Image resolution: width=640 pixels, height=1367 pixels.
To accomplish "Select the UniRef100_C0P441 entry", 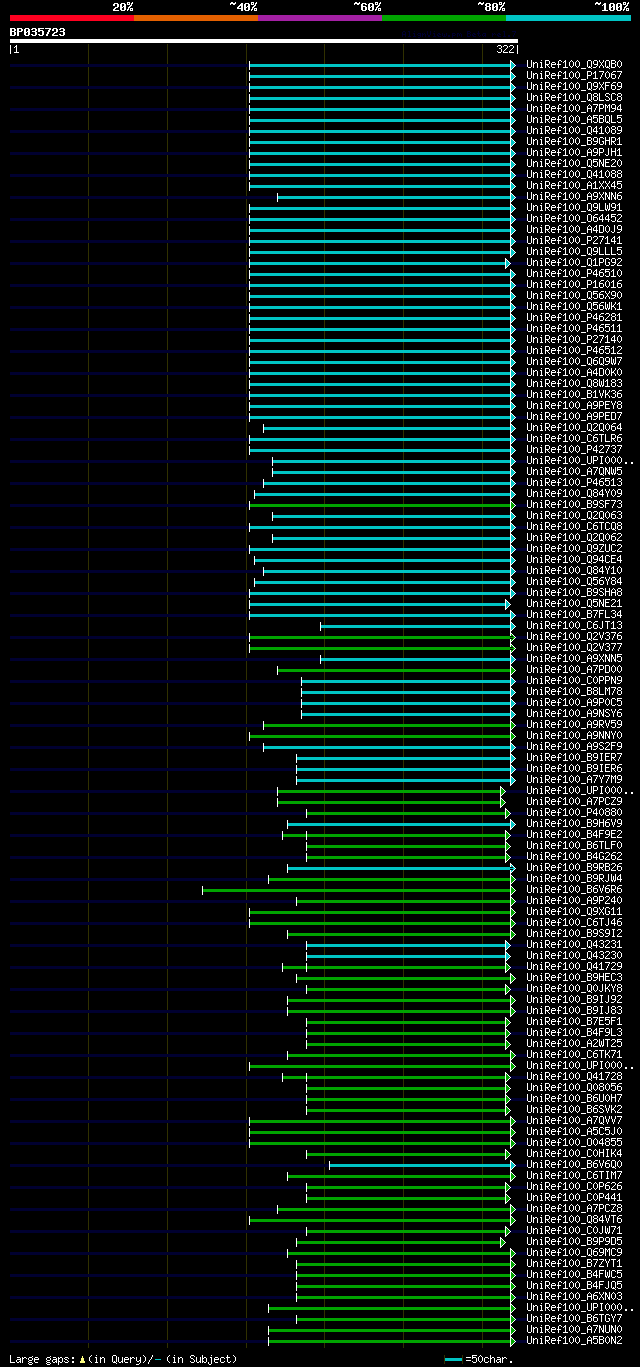I will (574, 1197).
